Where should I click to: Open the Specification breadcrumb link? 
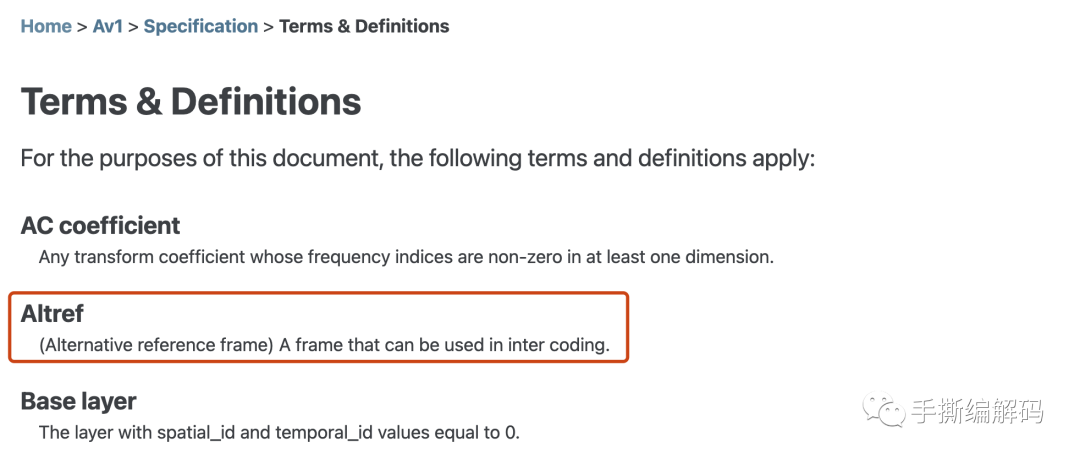200,27
